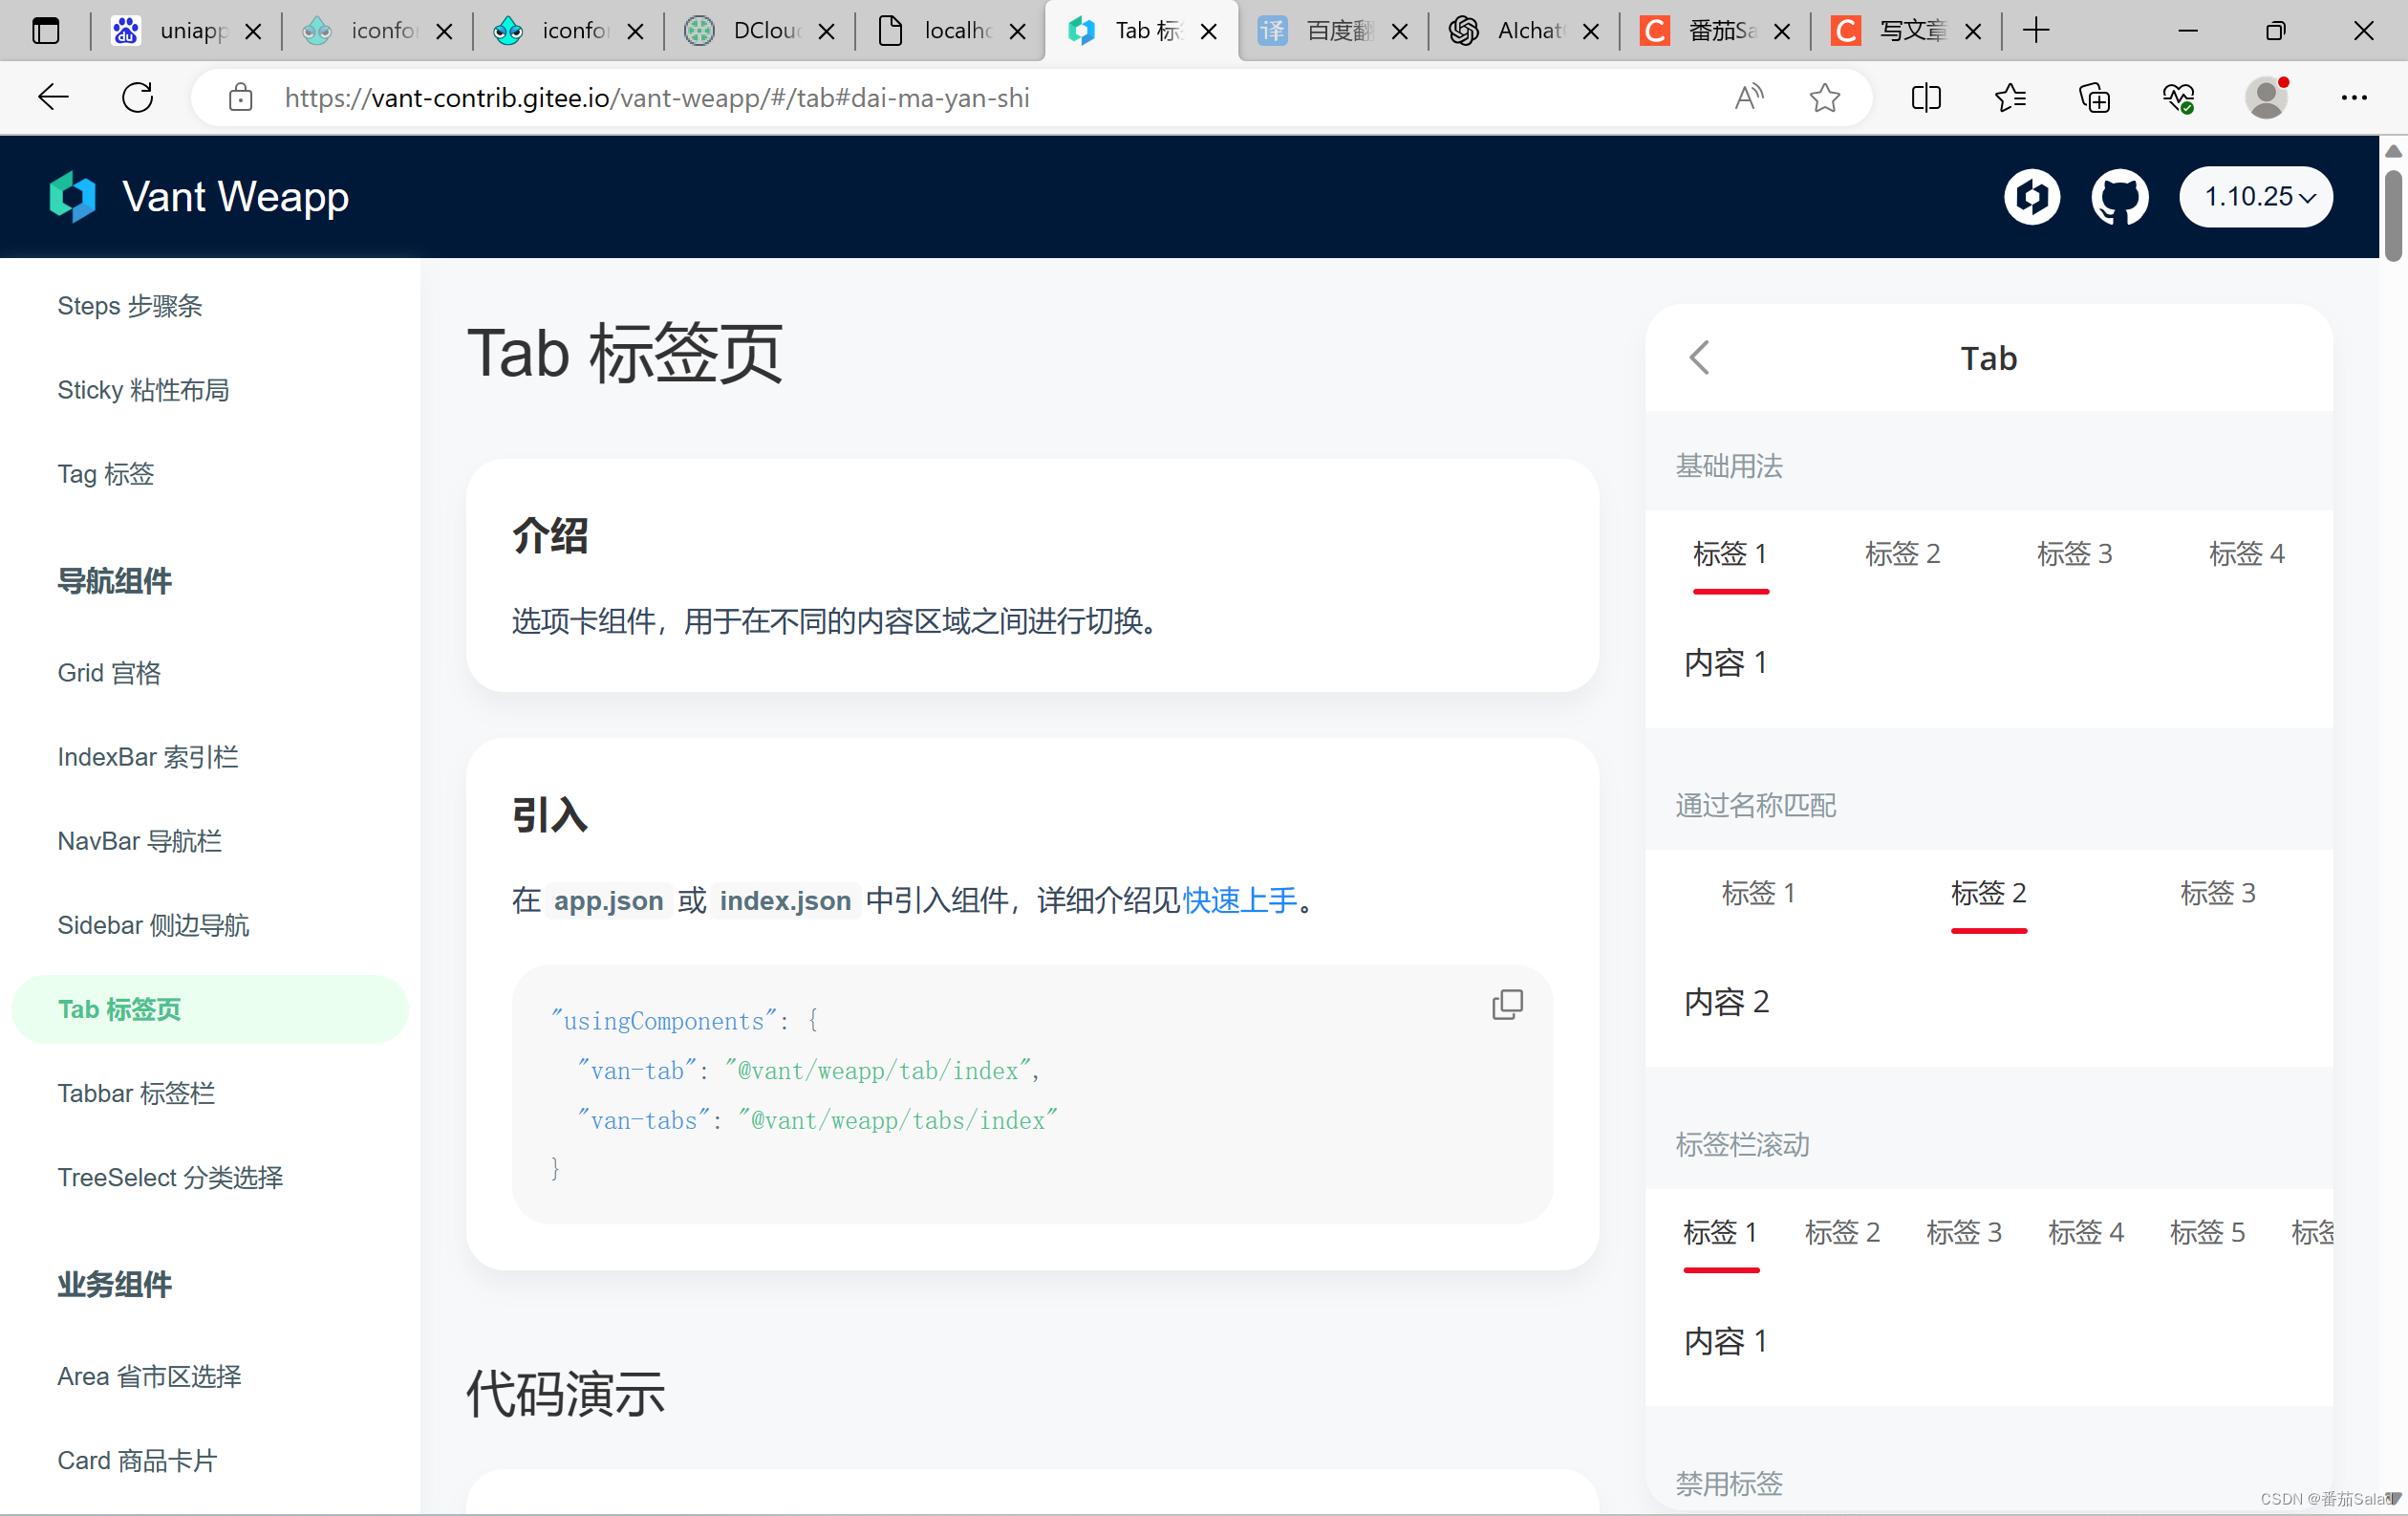Close the uniapp browser tab
This screenshot has height=1516, width=2408.
point(253,31)
